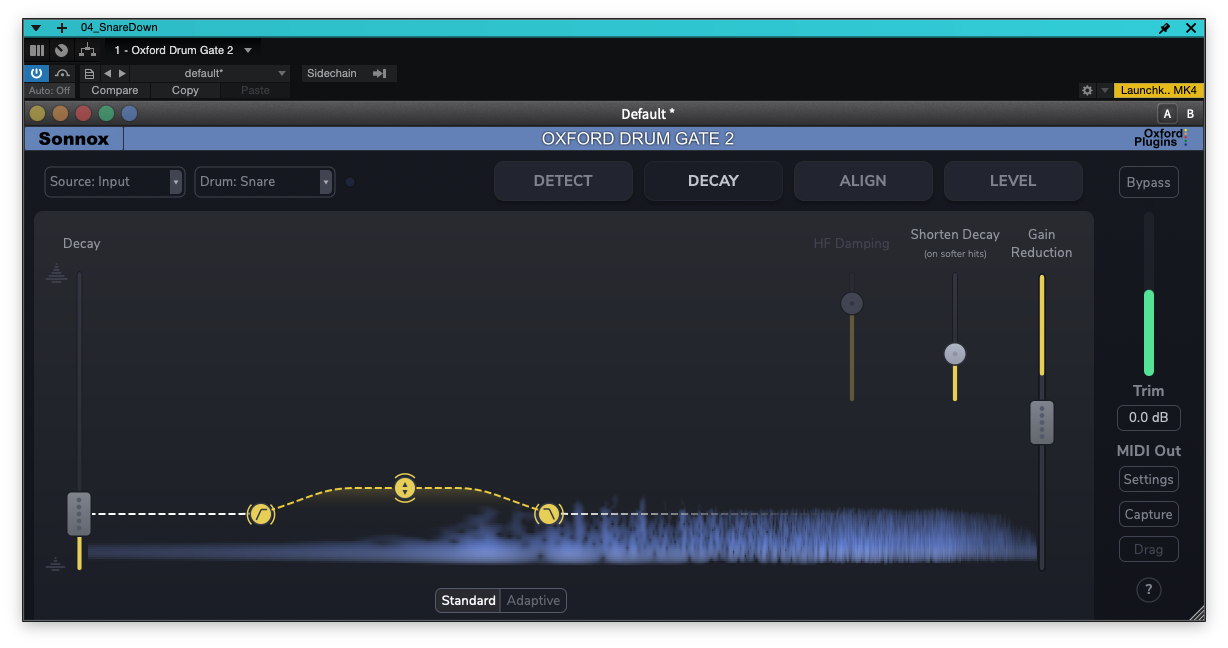Switch to the LEVEL tab
The width and height of the screenshot is (1228, 648).
1013,181
